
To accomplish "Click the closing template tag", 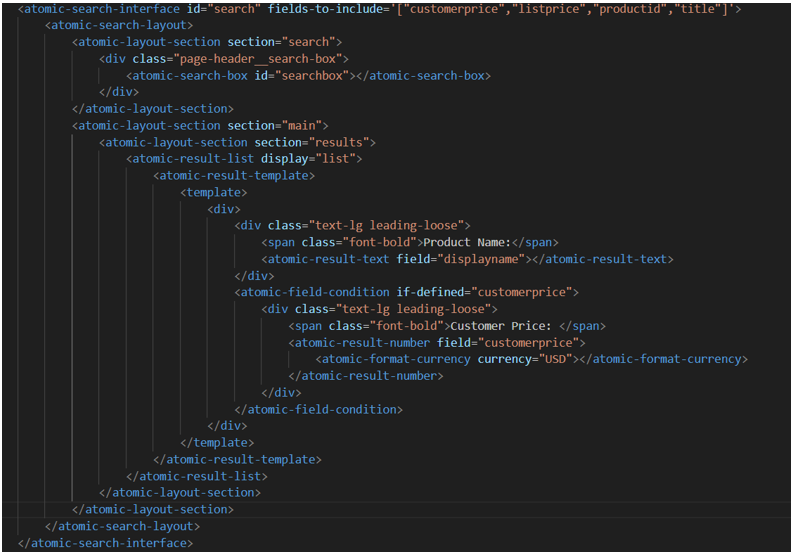I will [x=217, y=443].
